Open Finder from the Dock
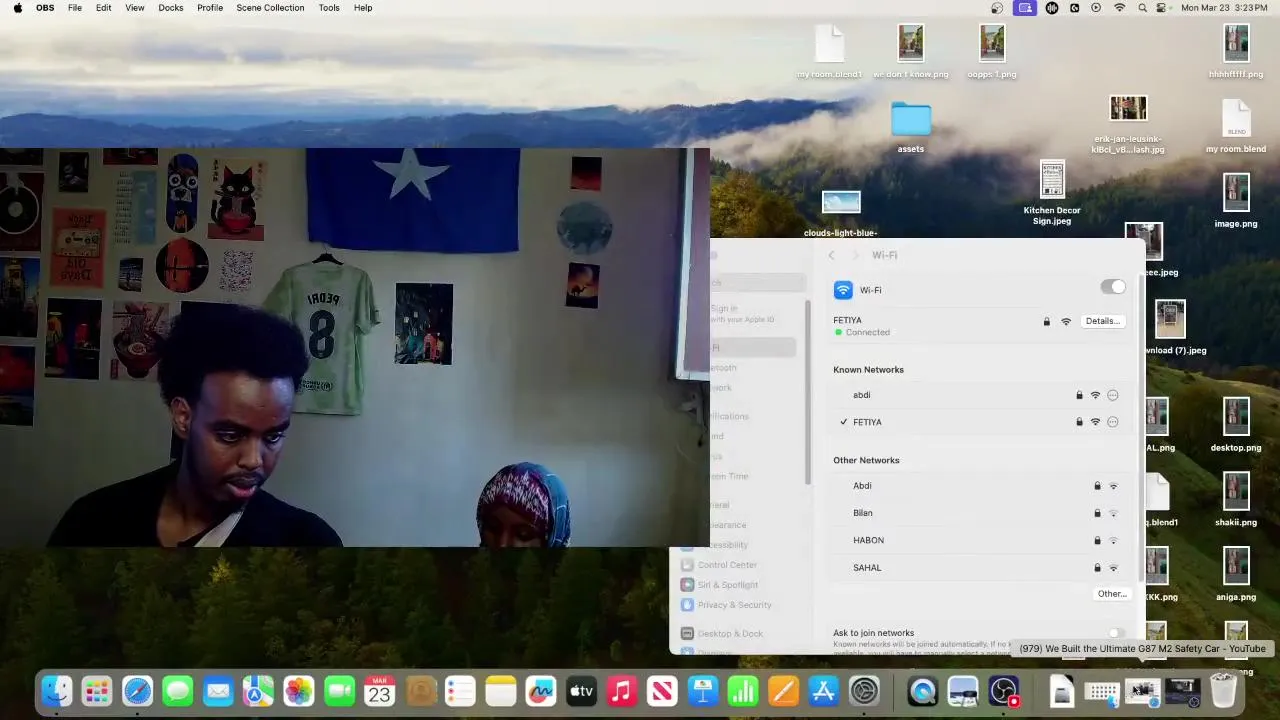 56,691
